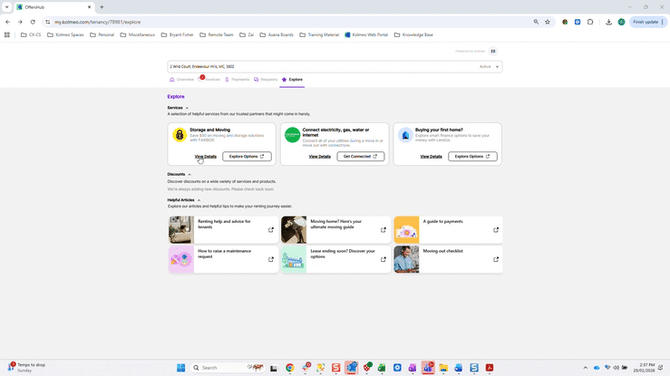Screen dimensions: 670x376
Task: Collapse the Helpful Articles section
Action: coord(199,200)
